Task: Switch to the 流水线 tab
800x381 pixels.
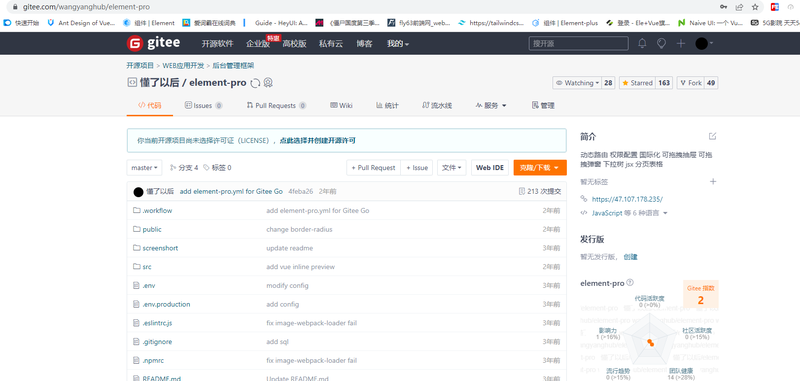Action: click(x=437, y=106)
